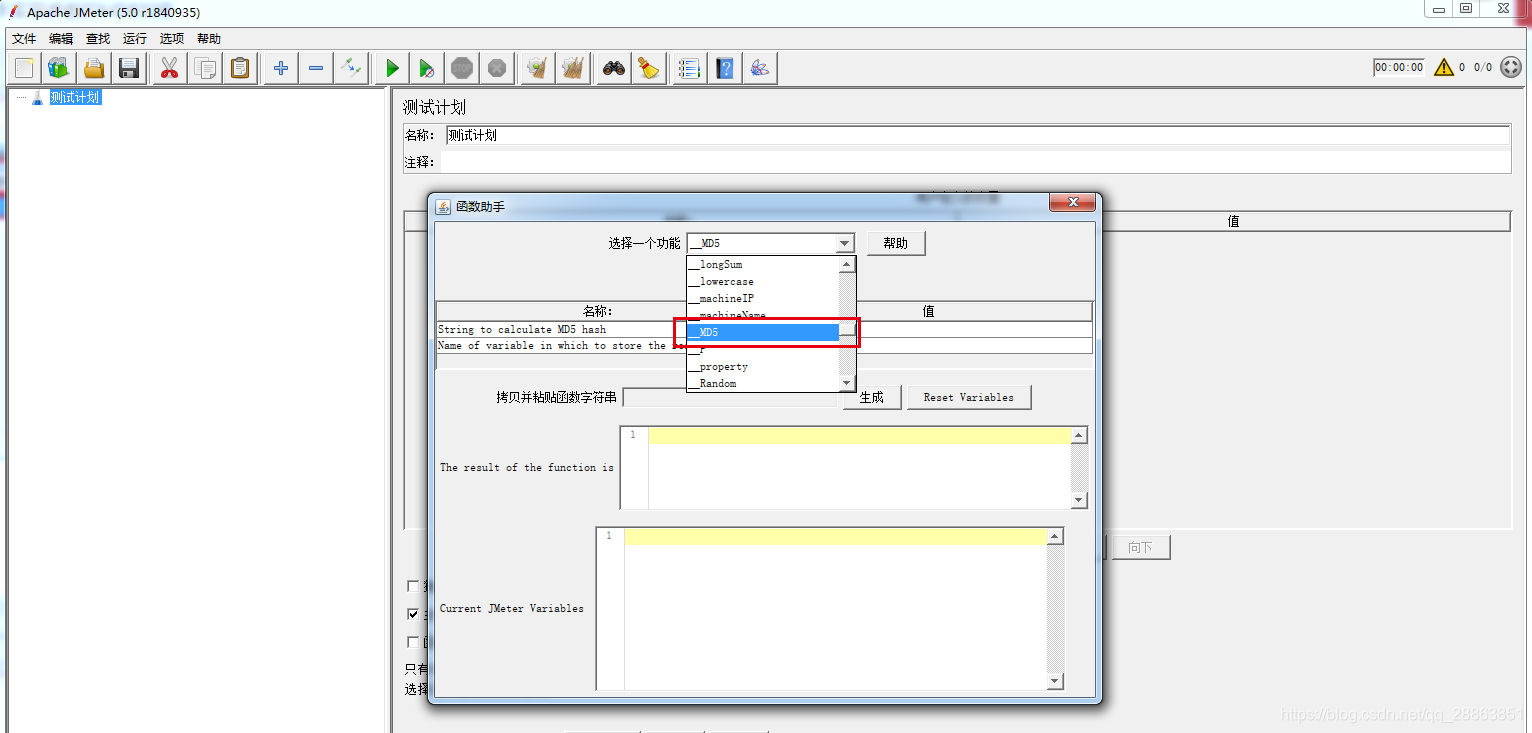Select __property from the function list
The width and height of the screenshot is (1532, 733).
(762, 367)
